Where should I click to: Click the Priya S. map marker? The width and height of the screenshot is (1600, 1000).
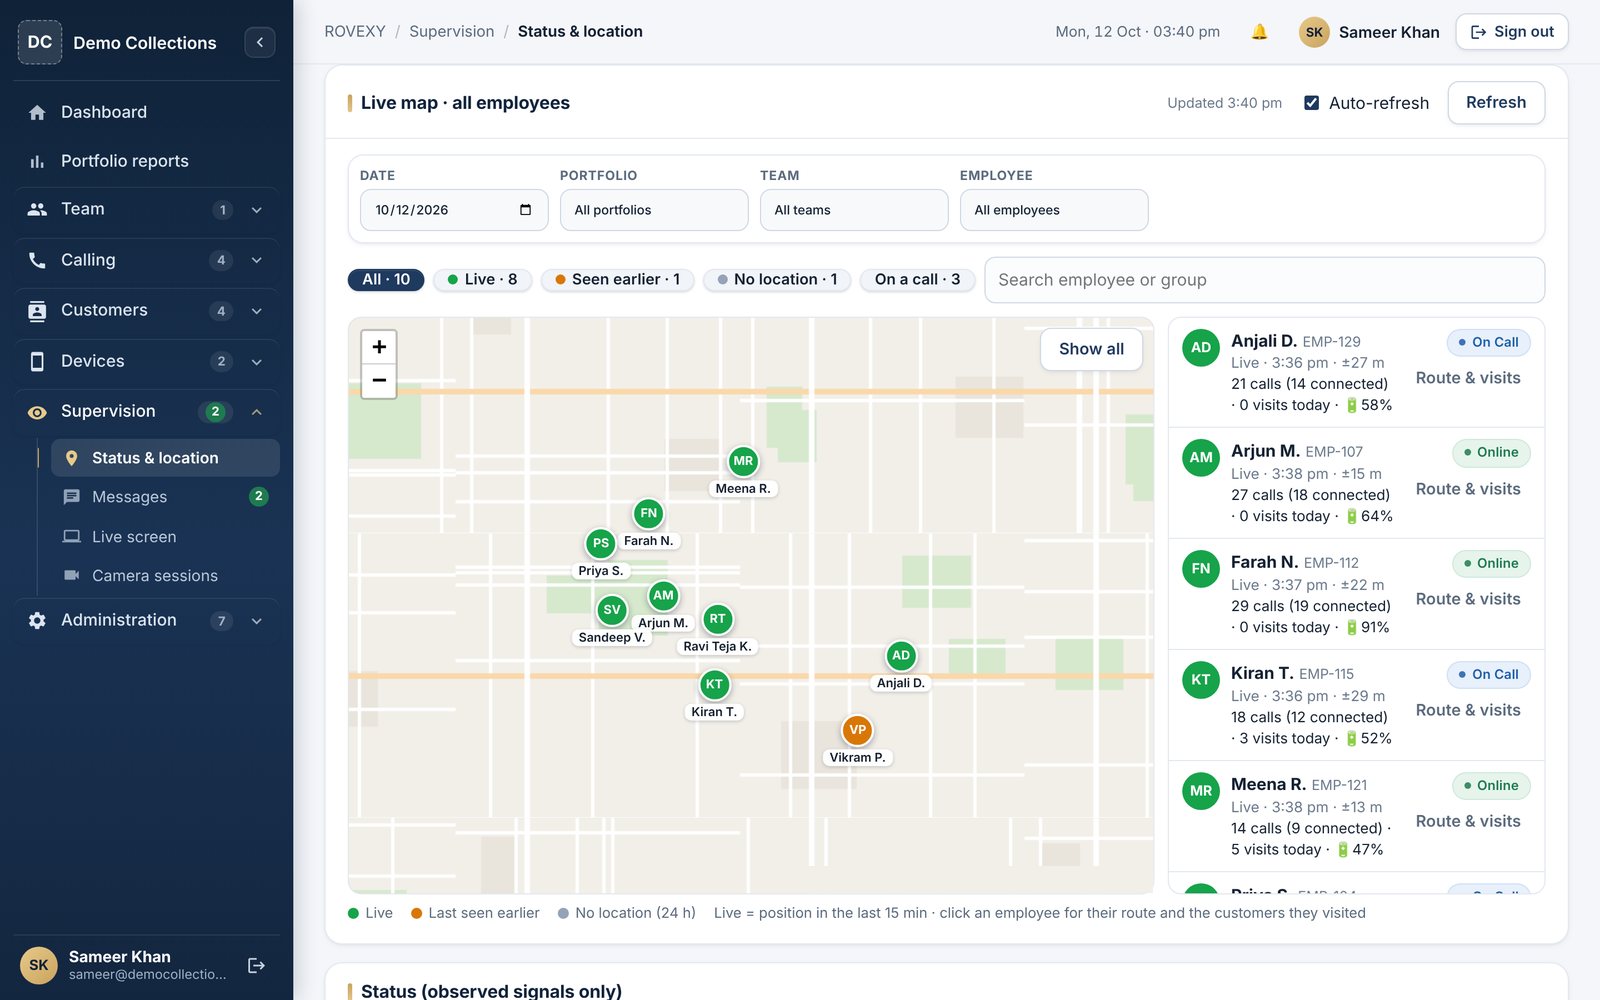[600, 543]
